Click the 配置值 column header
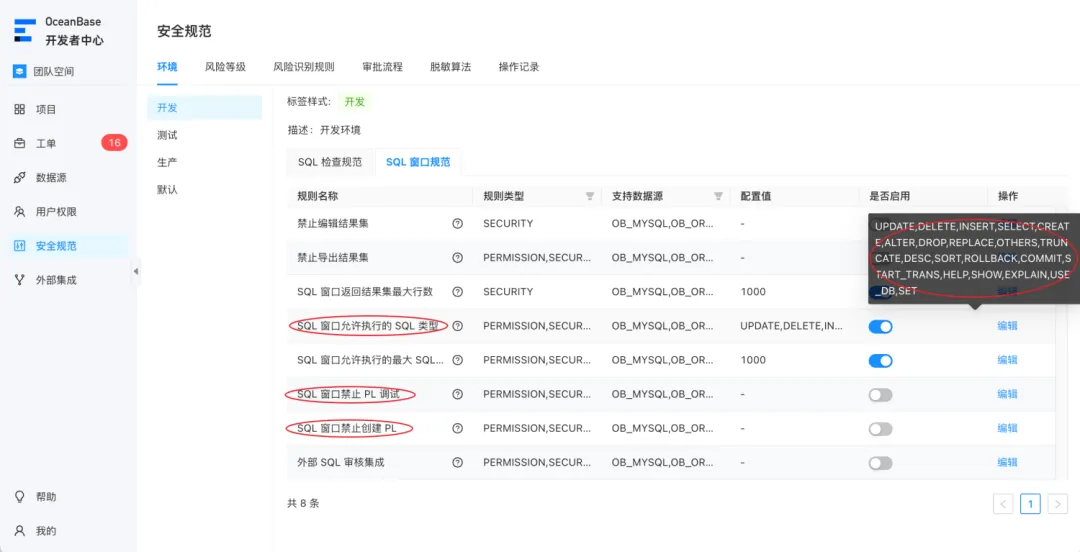The image size is (1080, 552). [x=756, y=196]
